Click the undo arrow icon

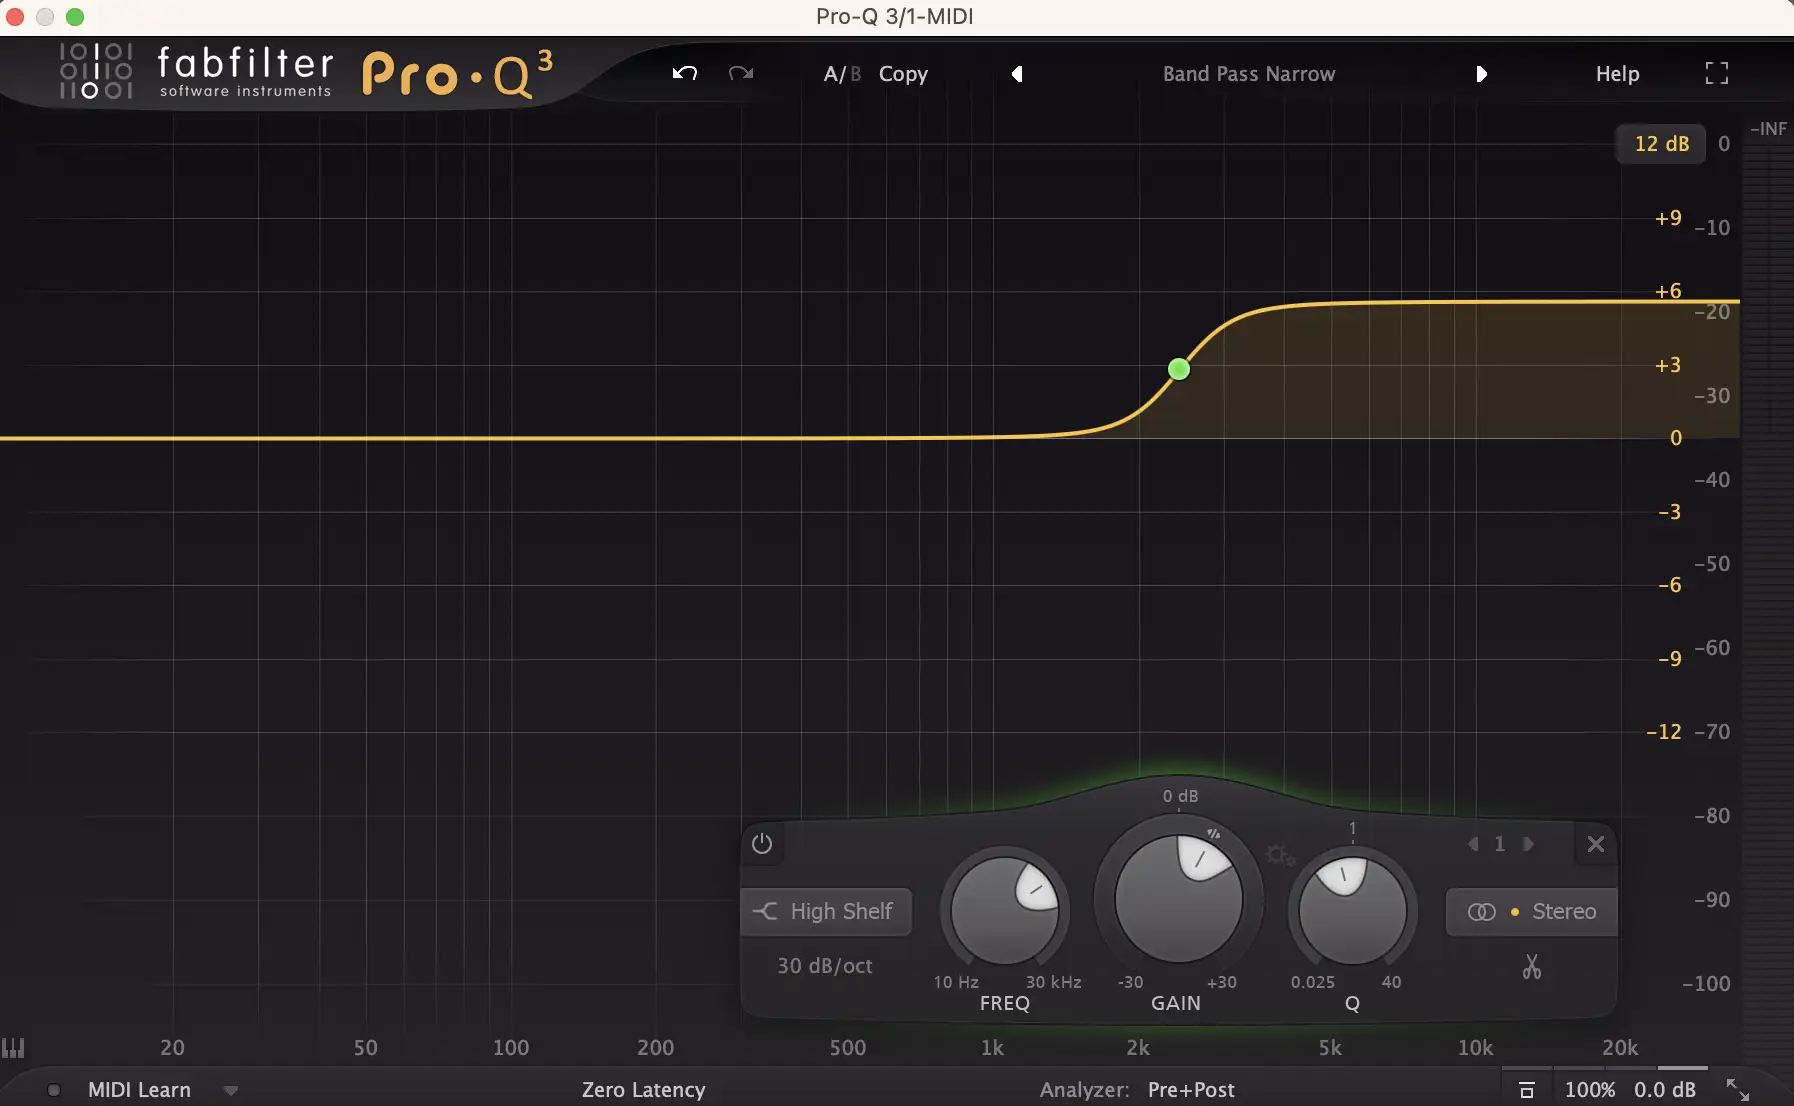[684, 73]
